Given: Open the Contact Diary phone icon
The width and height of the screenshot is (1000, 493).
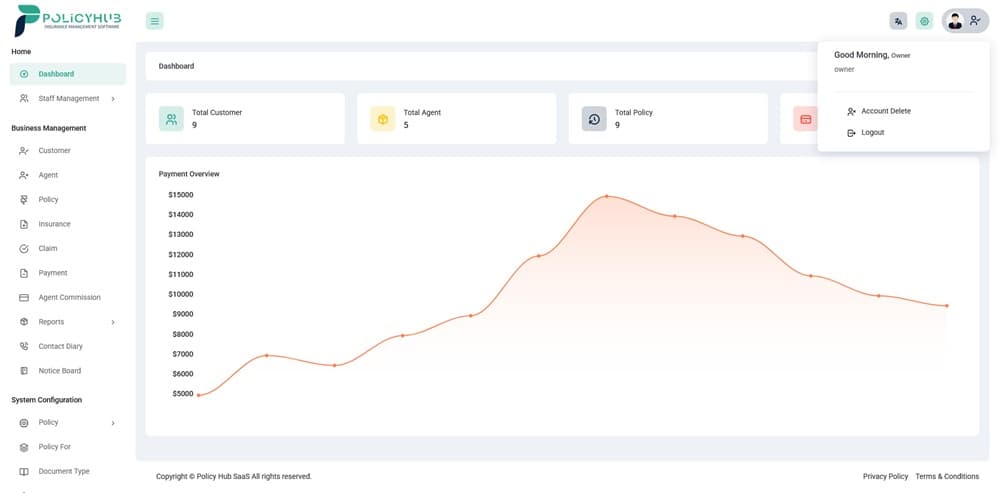Looking at the screenshot, I should tap(24, 346).
